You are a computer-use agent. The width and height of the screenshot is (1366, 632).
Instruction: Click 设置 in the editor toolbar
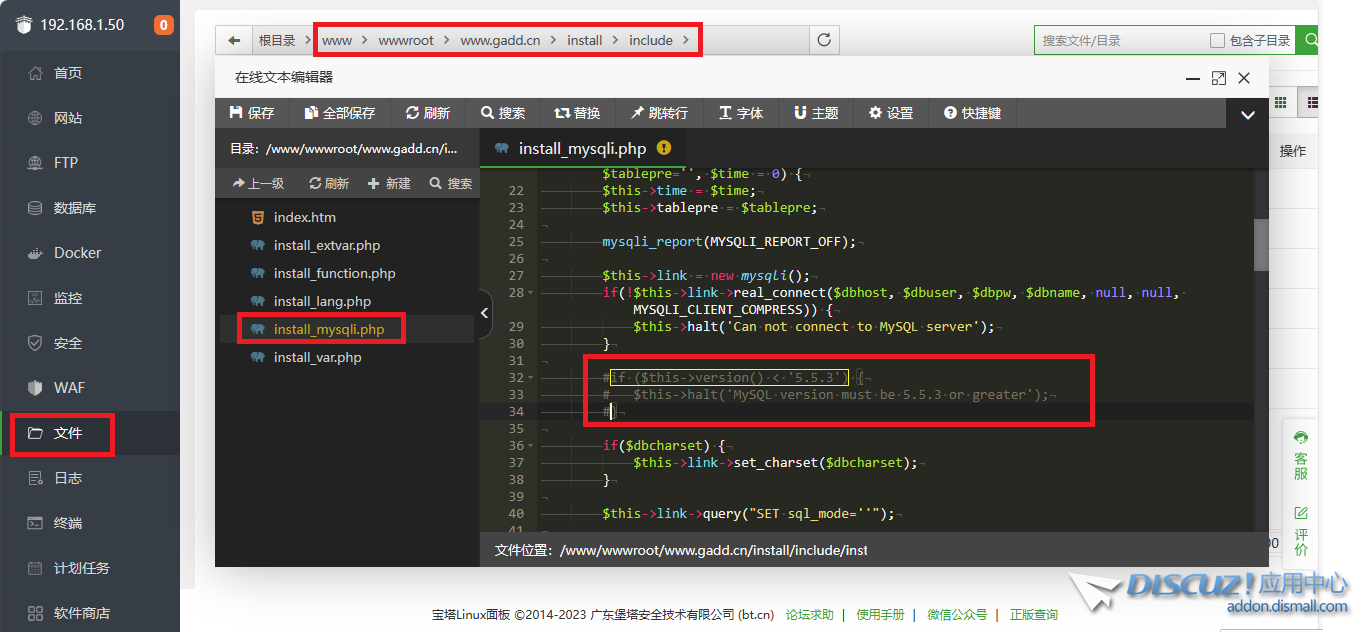click(891, 113)
